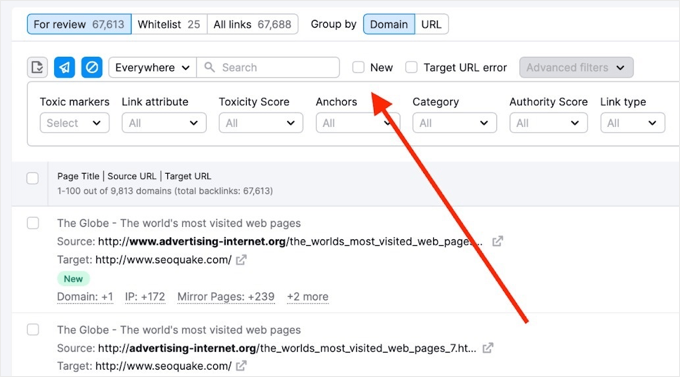This screenshot has width=680, height=377.
Task: Group by URL
Action: [432, 24]
